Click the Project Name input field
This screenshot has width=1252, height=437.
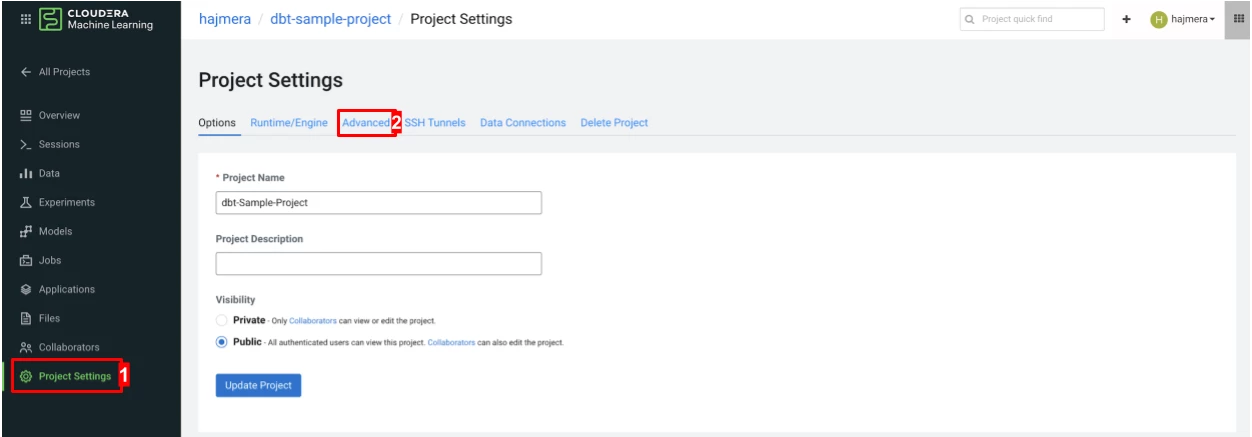tap(378, 203)
